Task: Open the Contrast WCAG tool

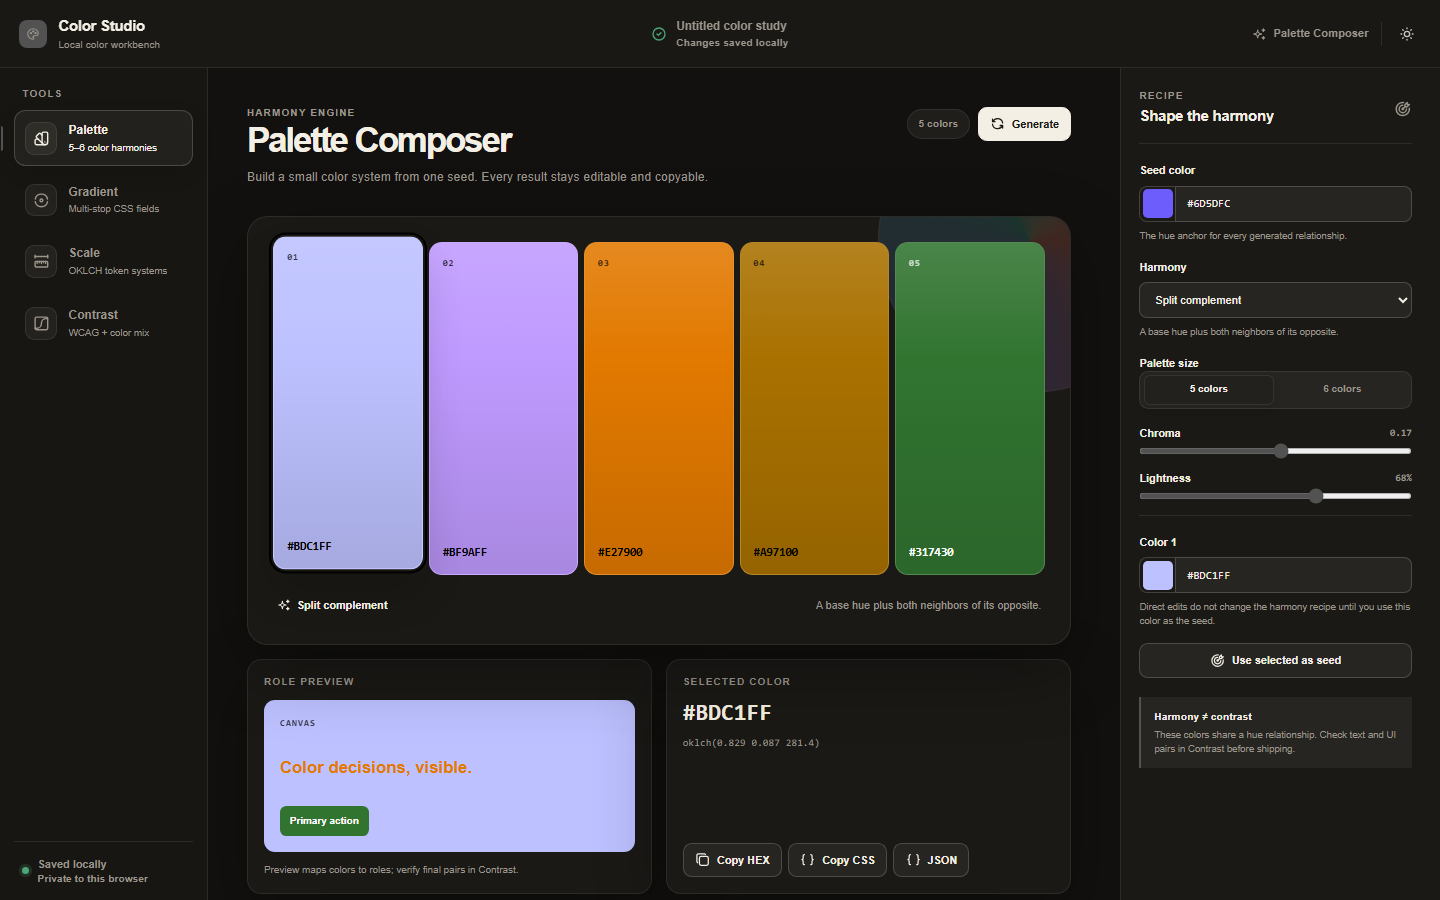Action: tap(104, 323)
